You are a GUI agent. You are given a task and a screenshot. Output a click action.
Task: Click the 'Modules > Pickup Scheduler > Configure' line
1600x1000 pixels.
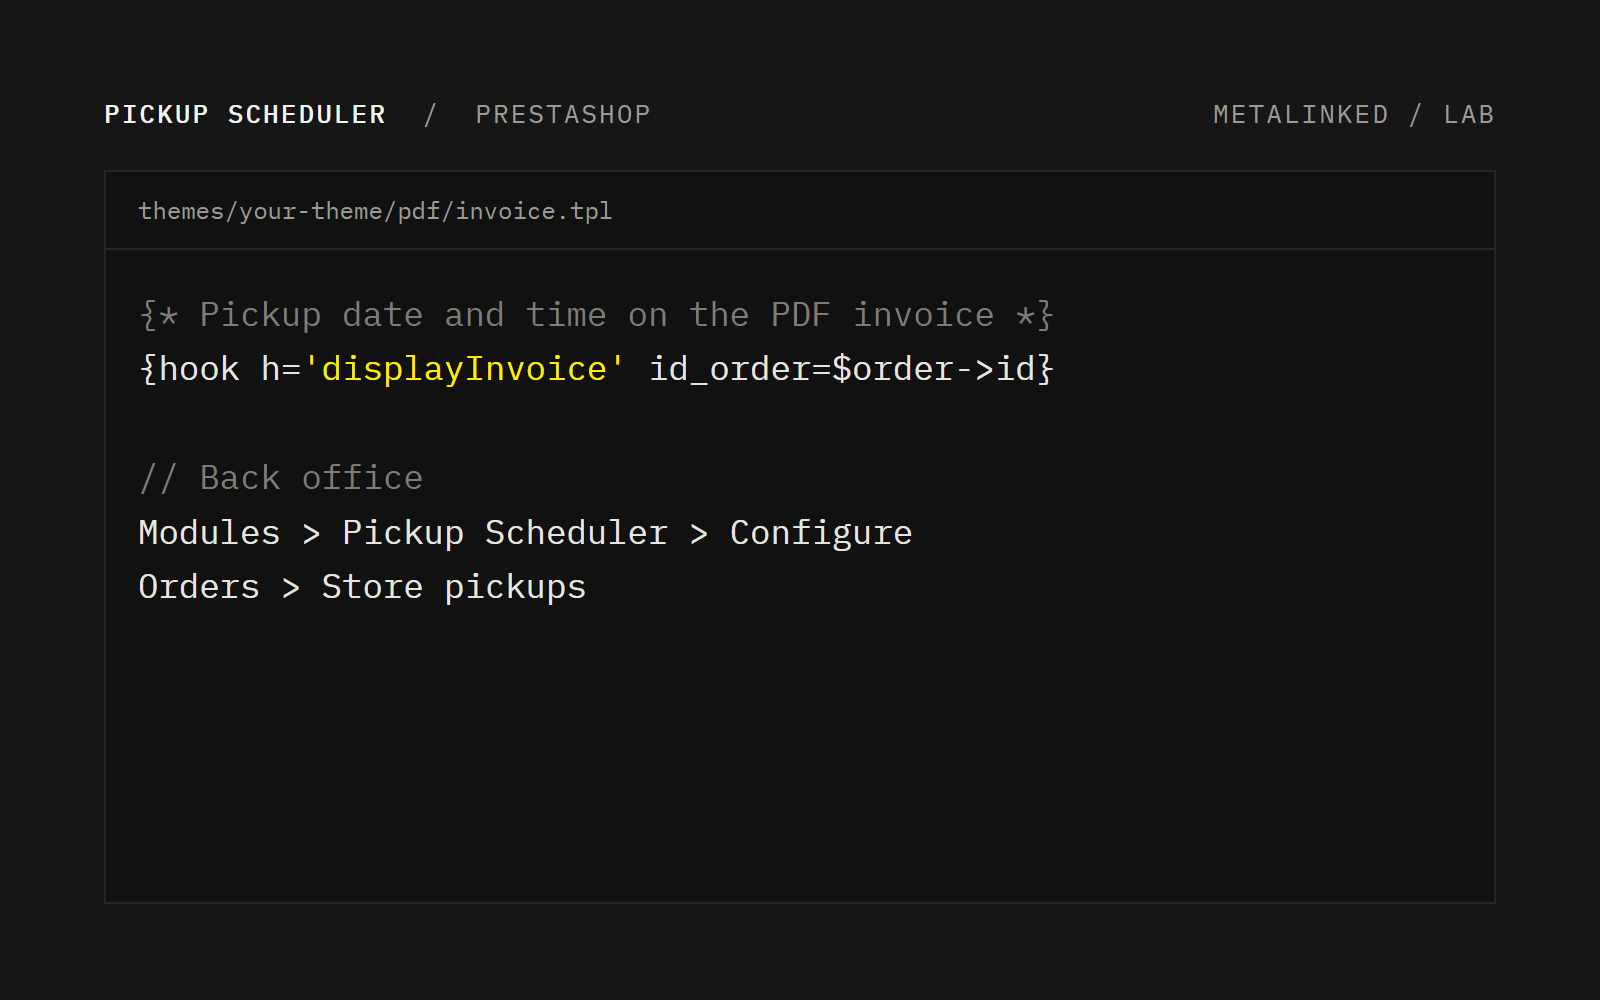525,533
